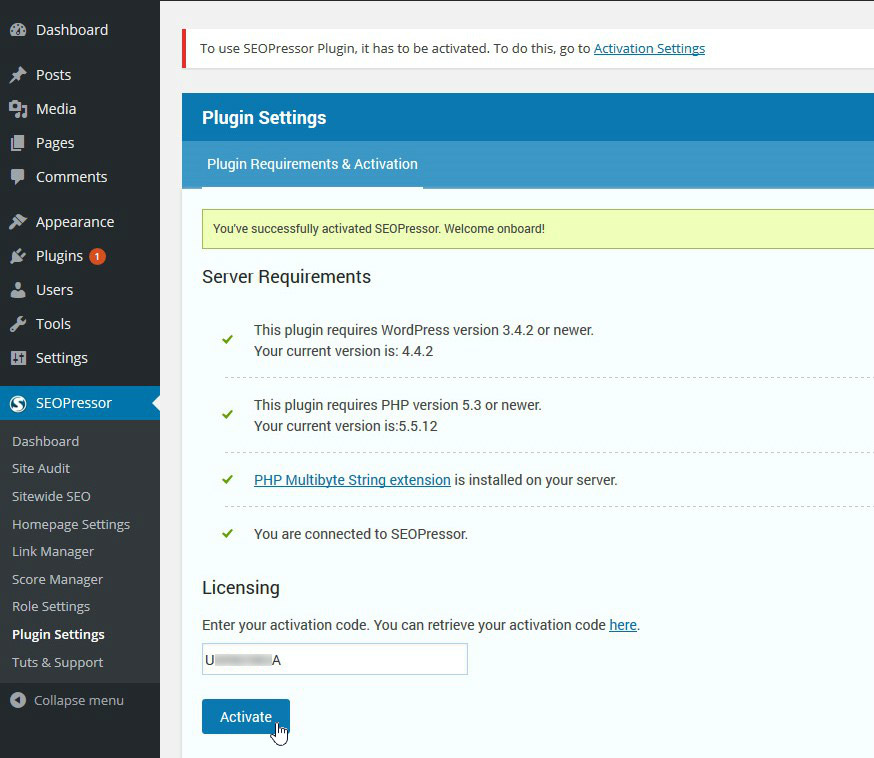The width and height of the screenshot is (874, 758).
Task: Click the Dashboard gauge icon
Action: point(18,30)
